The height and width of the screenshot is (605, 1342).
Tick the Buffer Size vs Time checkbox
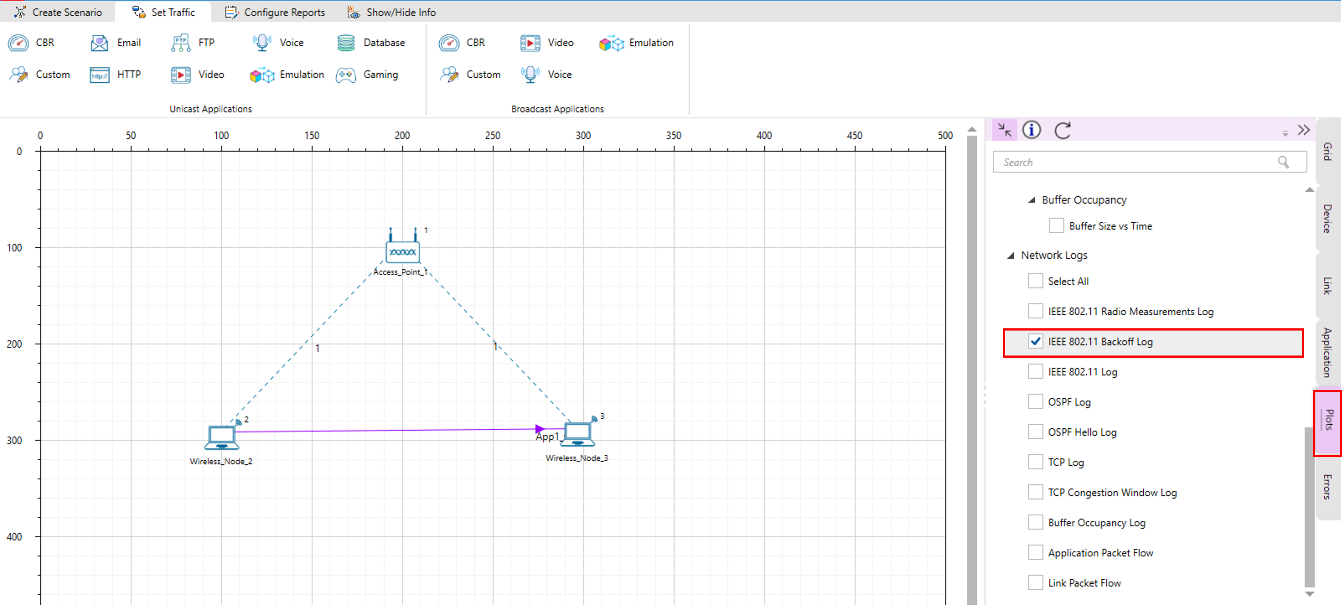pyautogui.click(x=1057, y=226)
